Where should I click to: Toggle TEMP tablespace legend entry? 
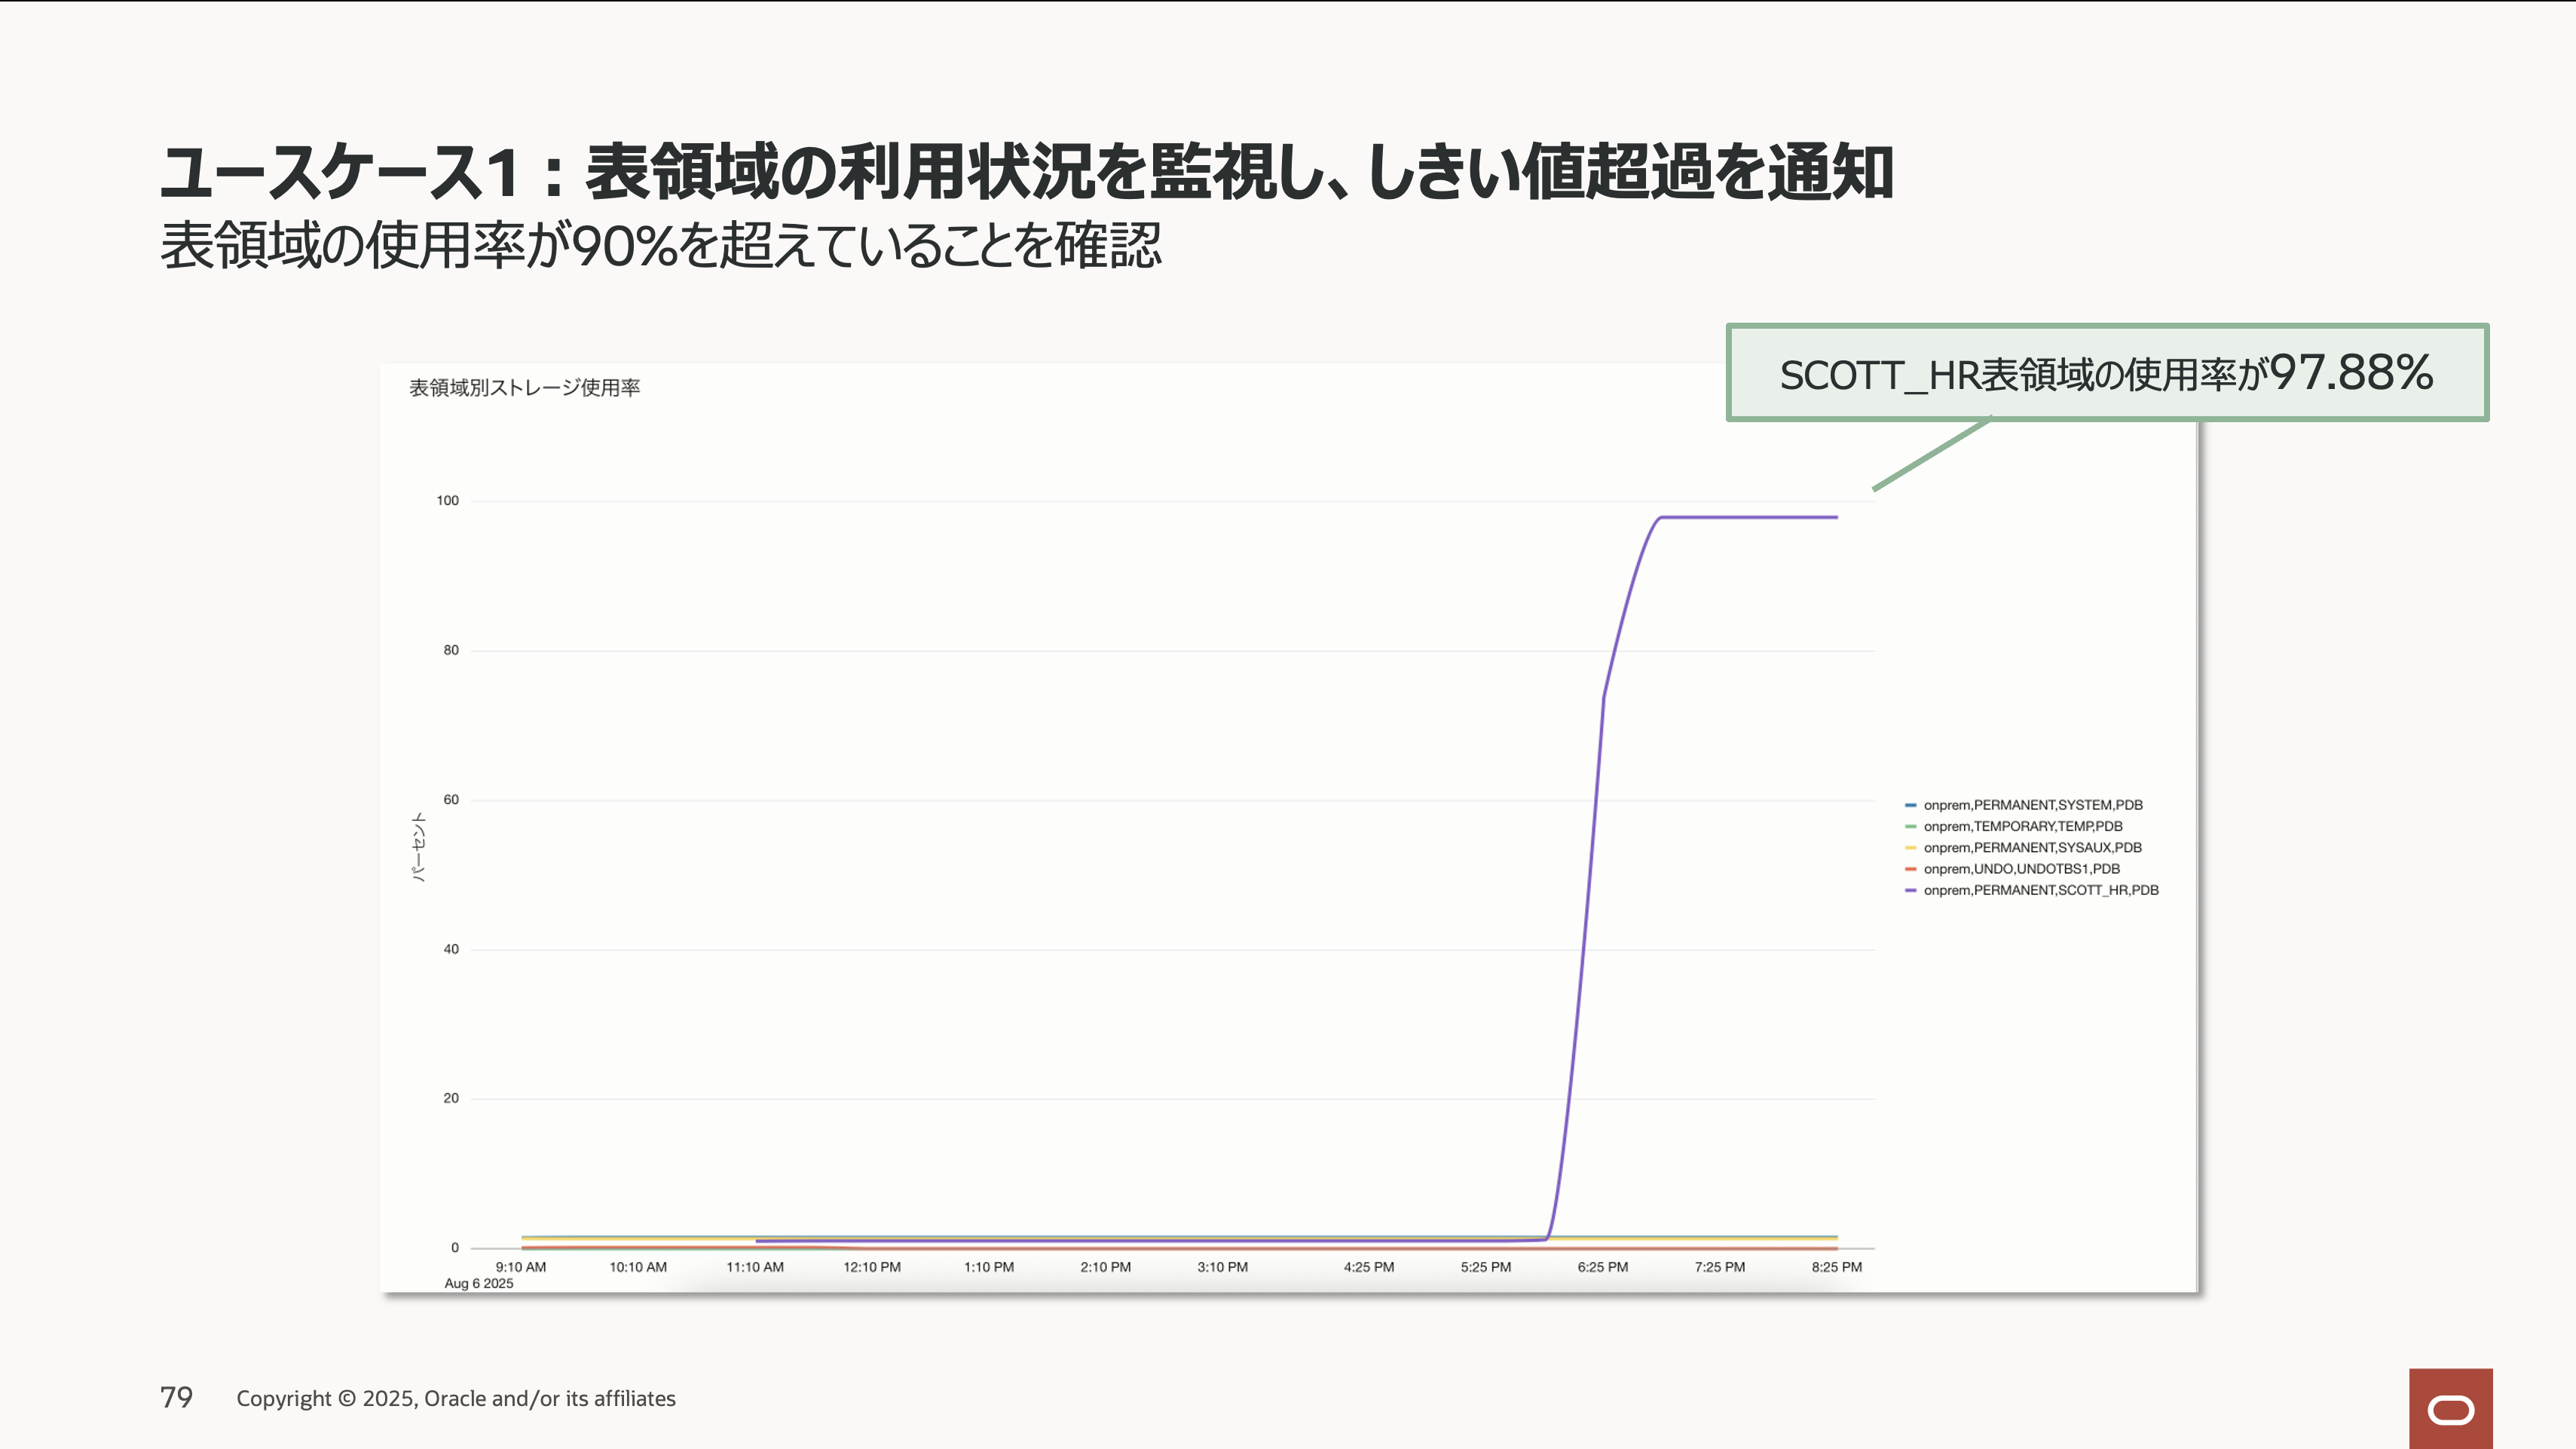pos(2022,826)
